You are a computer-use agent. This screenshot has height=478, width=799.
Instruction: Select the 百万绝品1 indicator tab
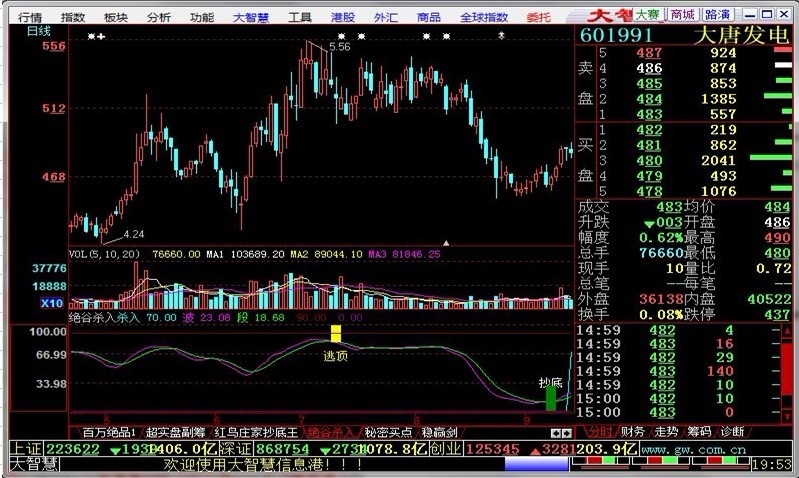click(109, 433)
